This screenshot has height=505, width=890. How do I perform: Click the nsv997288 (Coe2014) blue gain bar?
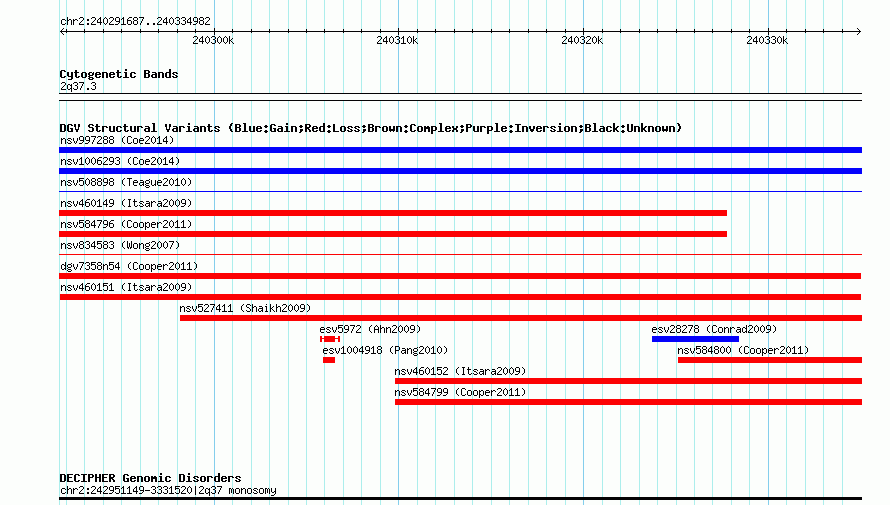click(460, 150)
